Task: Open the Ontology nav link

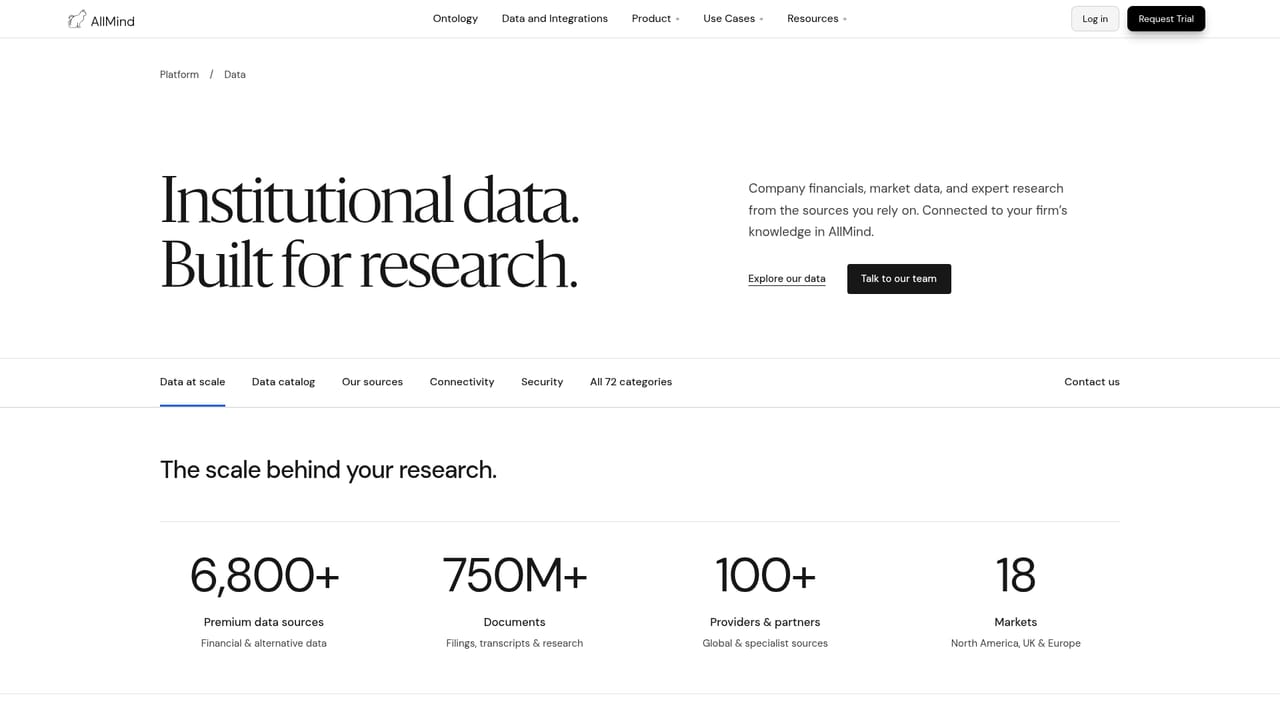Action: click(x=455, y=19)
